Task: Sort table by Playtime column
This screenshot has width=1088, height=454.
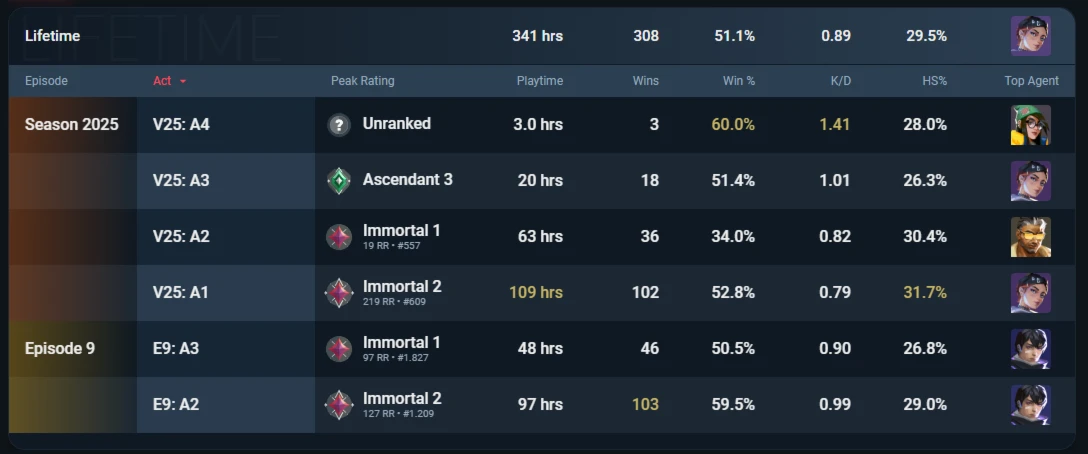Action: coord(540,81)
